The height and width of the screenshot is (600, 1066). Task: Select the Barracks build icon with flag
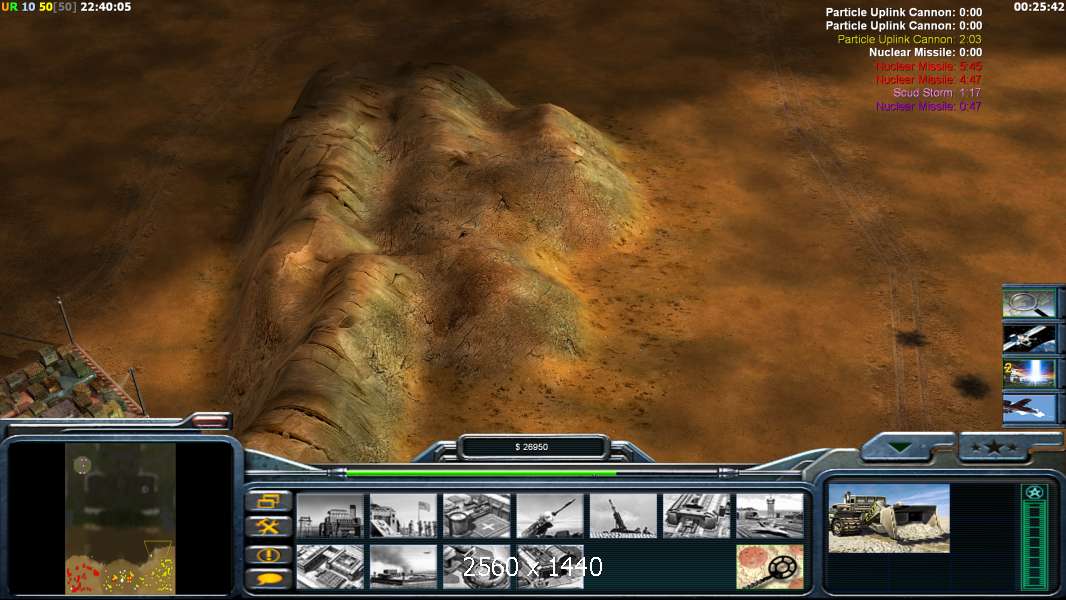point(403,516)
